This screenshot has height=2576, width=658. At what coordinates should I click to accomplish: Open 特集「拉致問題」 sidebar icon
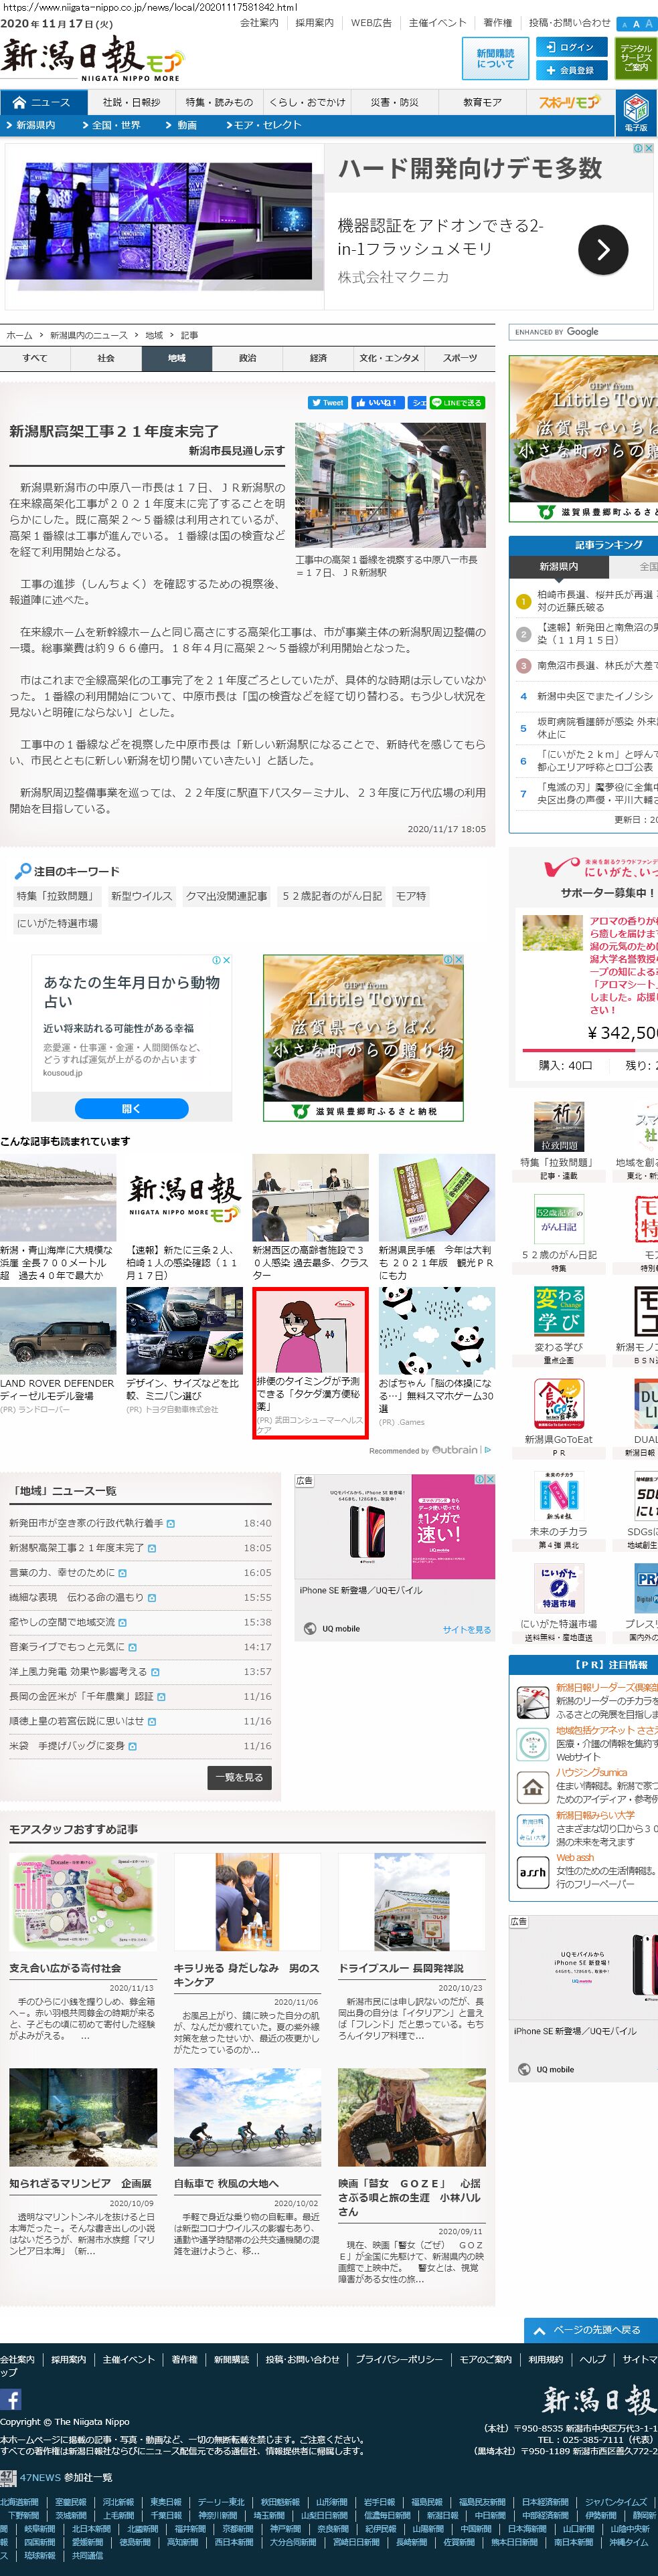558,1127
